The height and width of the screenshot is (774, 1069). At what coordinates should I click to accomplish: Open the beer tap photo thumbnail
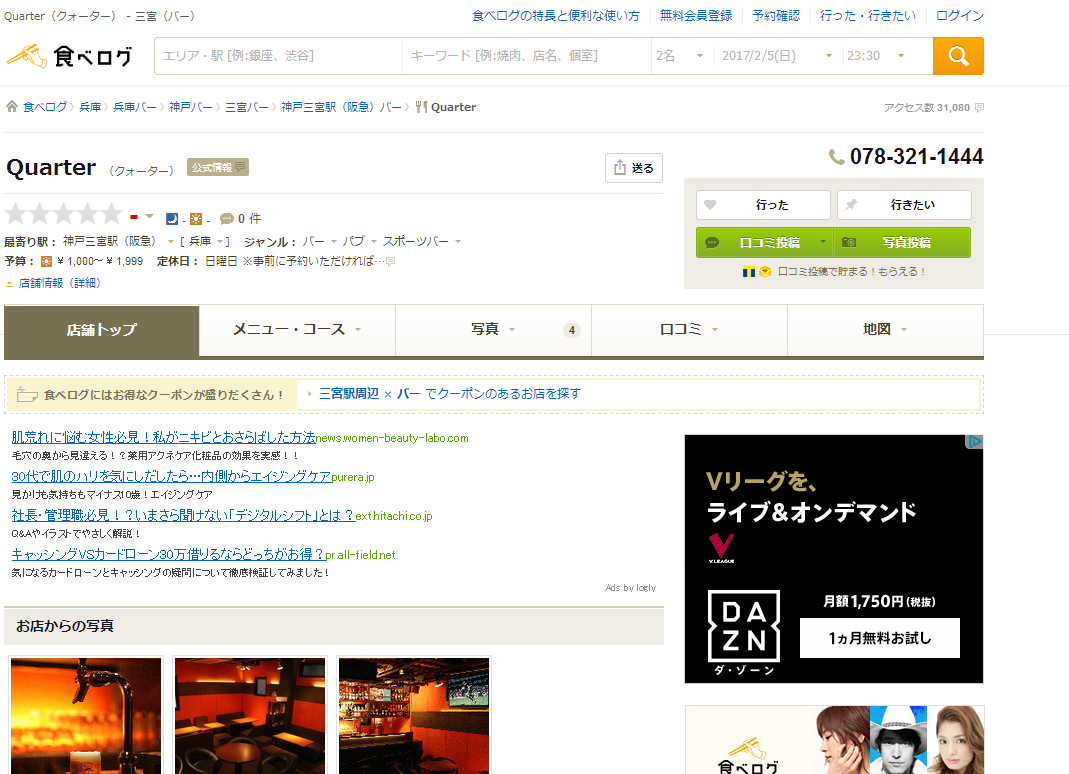click(86, 715)
